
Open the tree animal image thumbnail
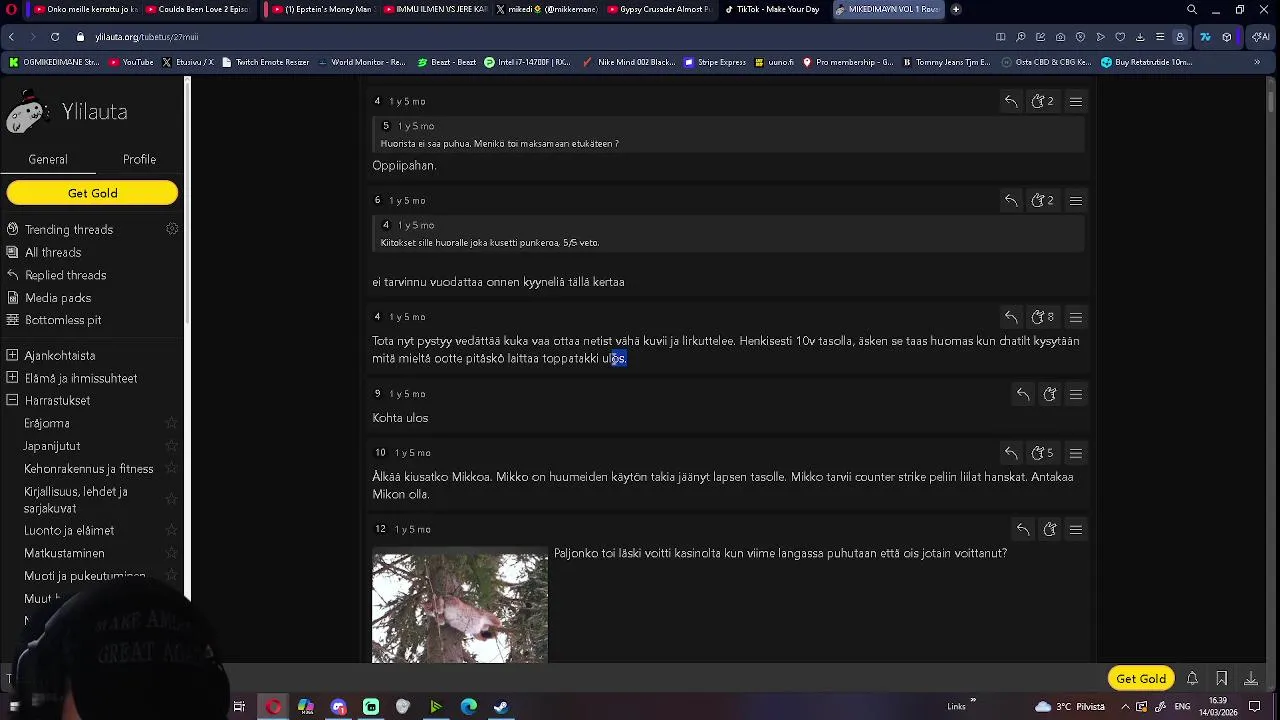tap(460, 608)
